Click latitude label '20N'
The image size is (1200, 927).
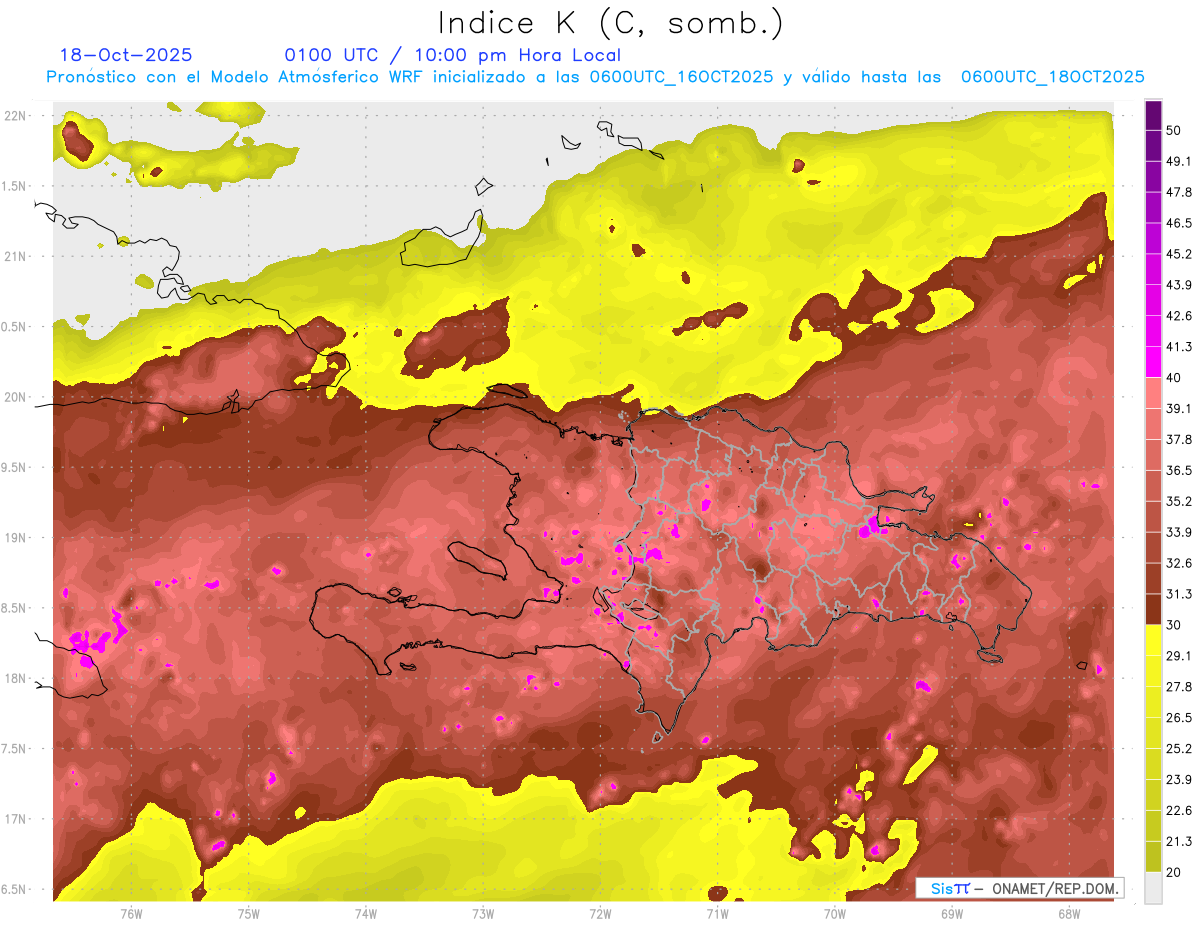point(17,397)
